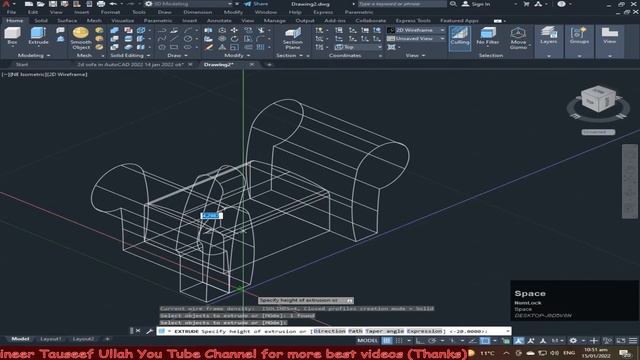Expand the Solid Editing panel
This screenshot has height=360, width=640.
tap(130, 56)
